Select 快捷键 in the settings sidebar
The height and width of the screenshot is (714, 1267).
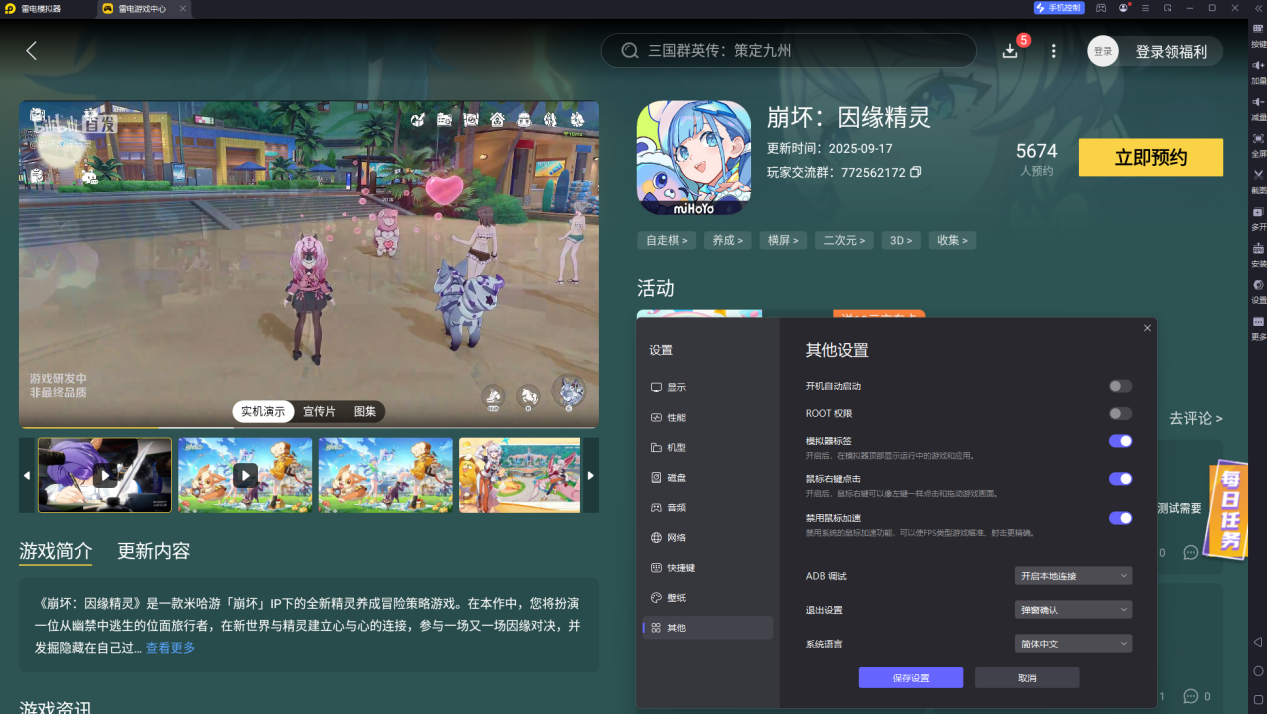click(707, 567)
